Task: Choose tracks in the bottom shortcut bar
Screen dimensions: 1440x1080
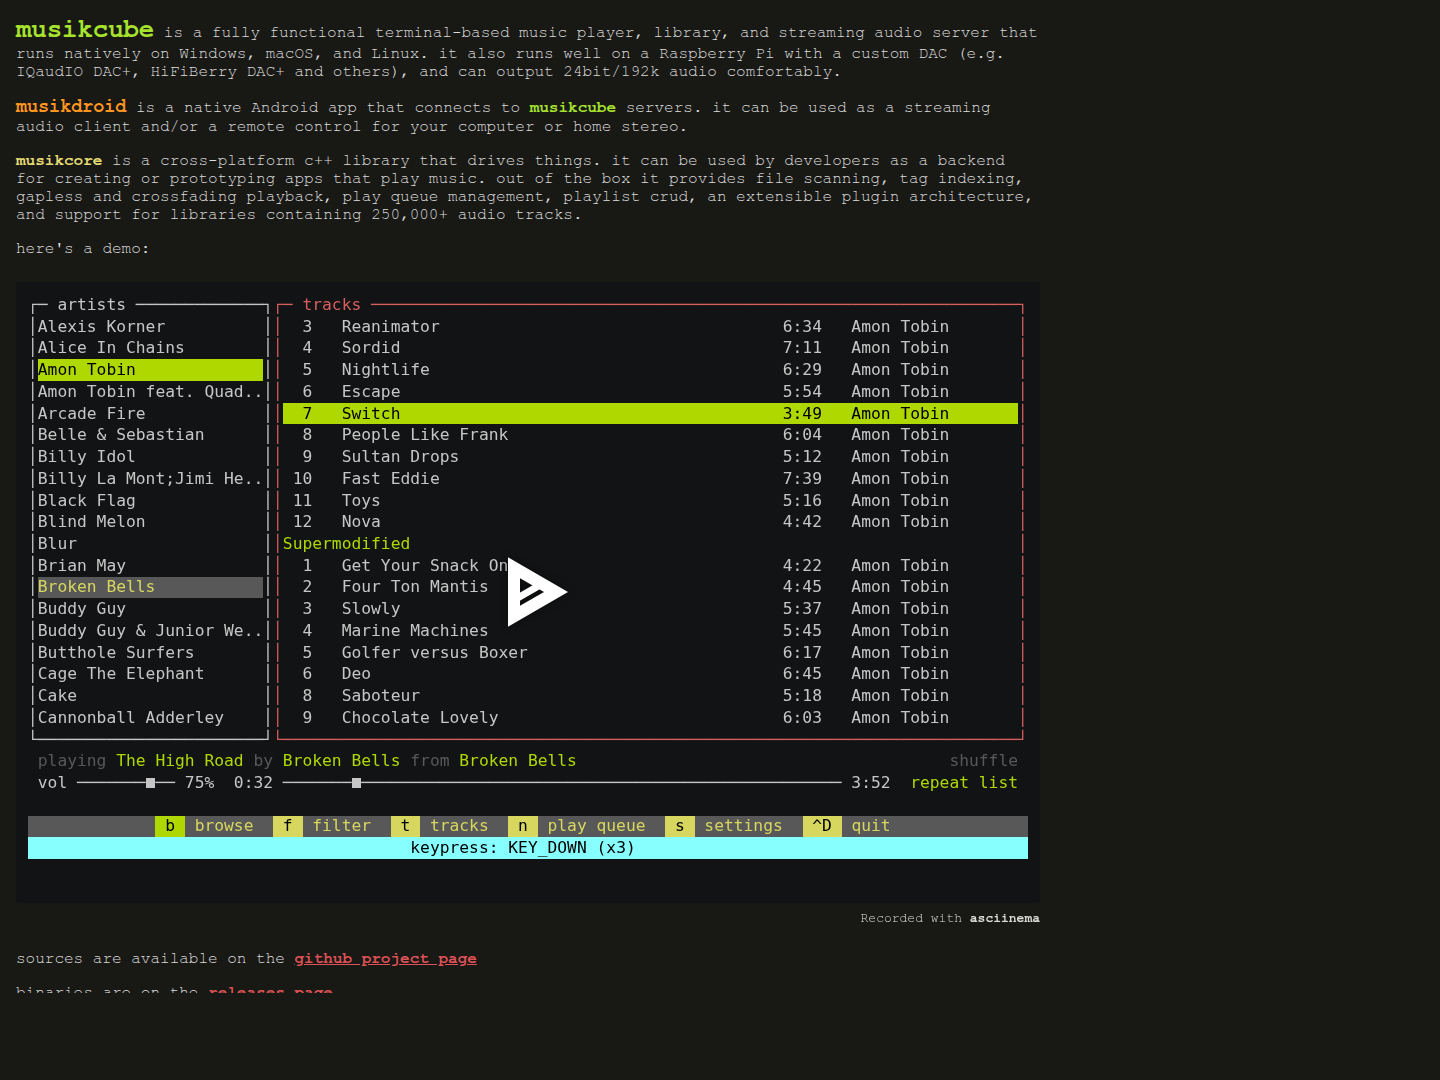Action: pos(459,826)
